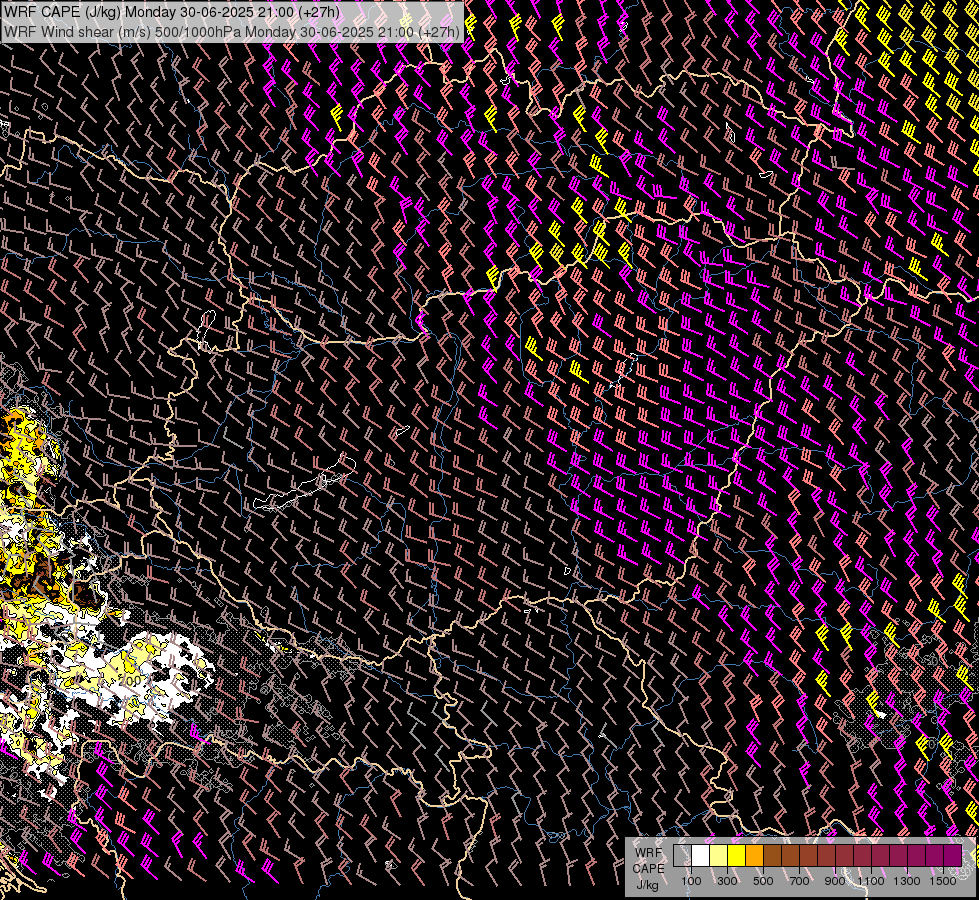Click the 1100 legend value
The height and width of the screenshot is (900, 979).
(871, 881)
